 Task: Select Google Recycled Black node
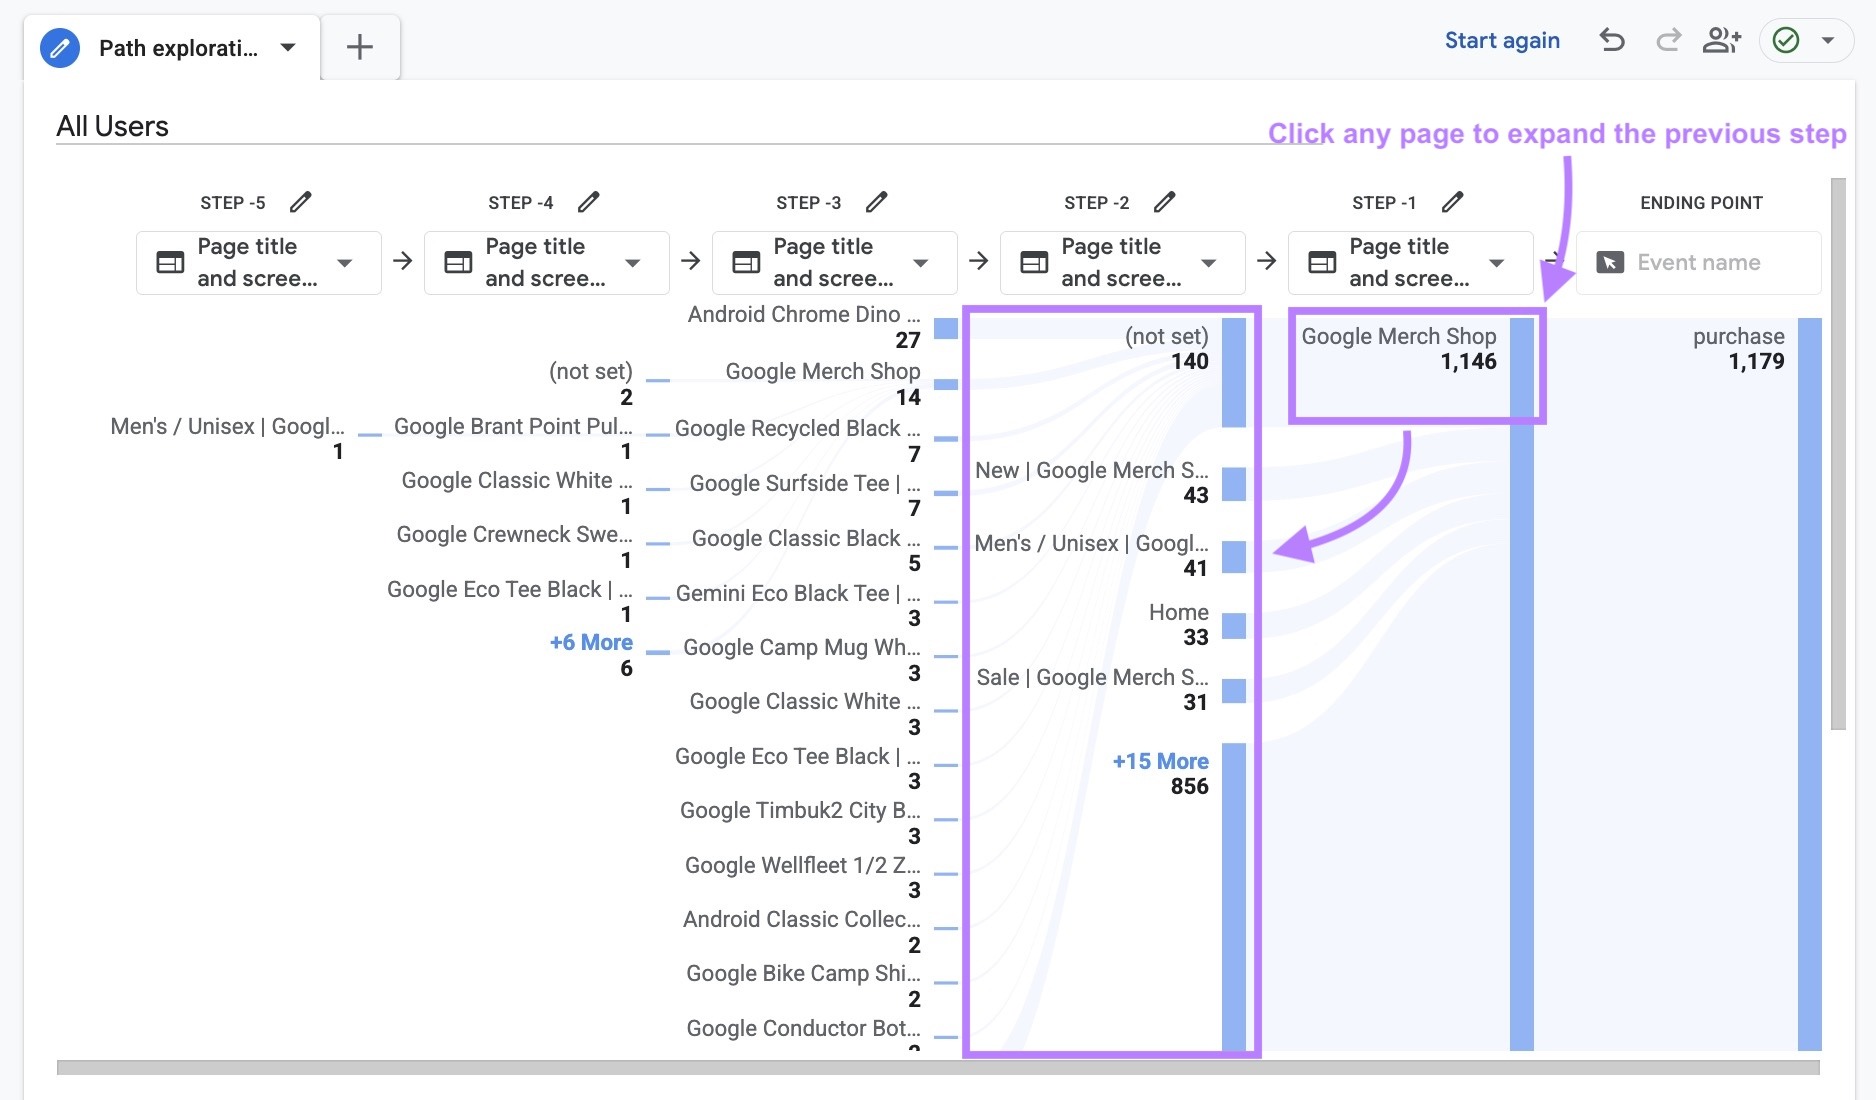798,441
